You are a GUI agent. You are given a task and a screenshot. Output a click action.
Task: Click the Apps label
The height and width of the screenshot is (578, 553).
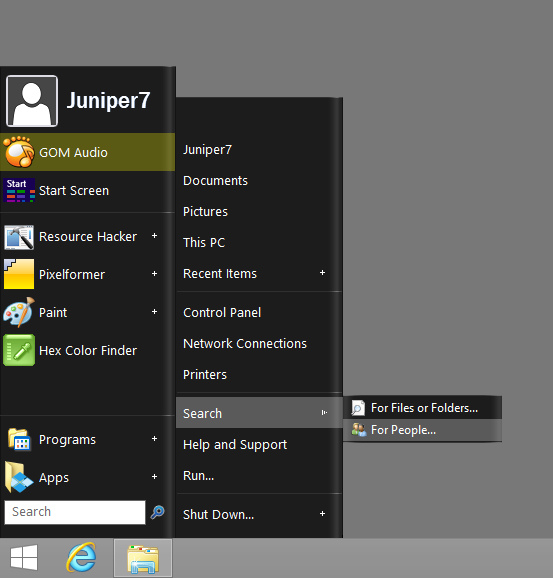(54, 478)
